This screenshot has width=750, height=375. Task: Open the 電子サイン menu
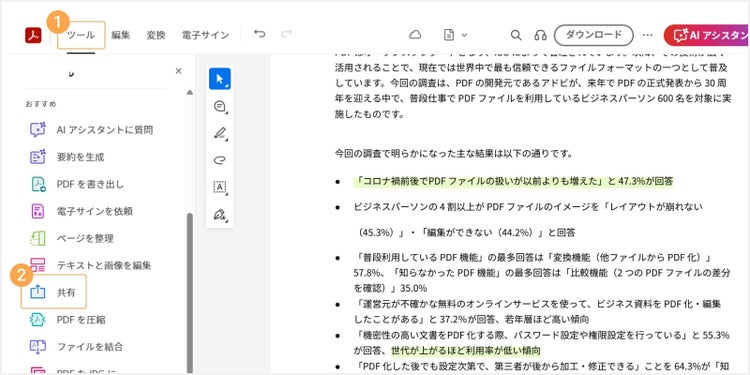point(205,35)
